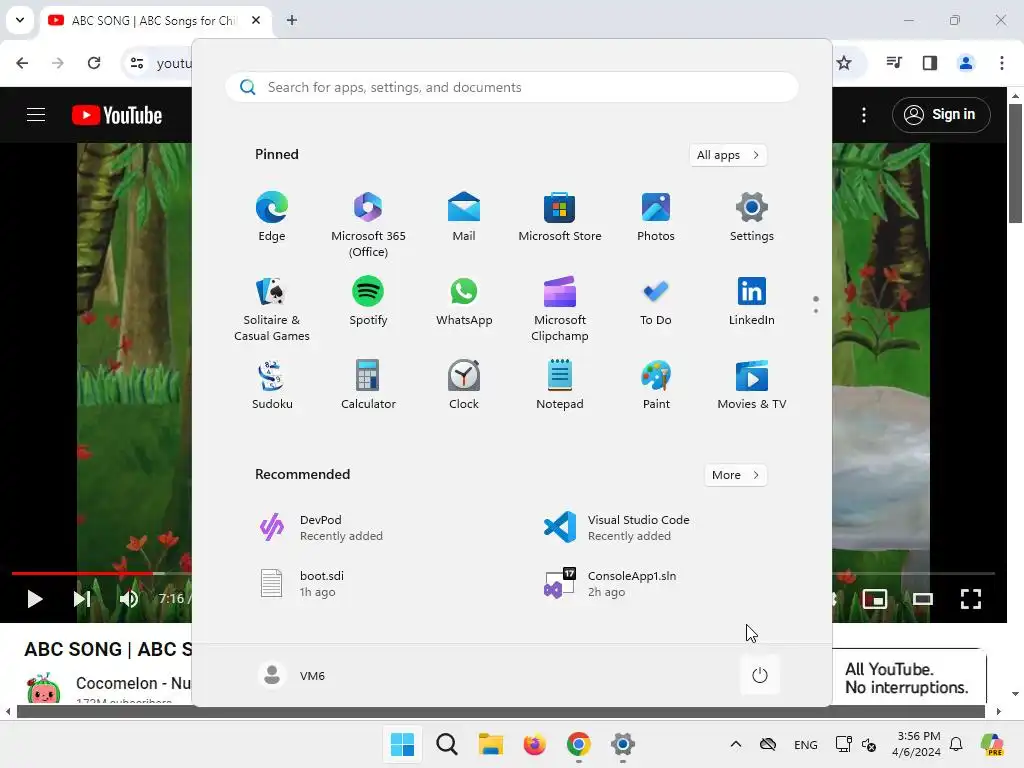The height and width of the screenshot is (768, 1024).
Task: Show More recommended items
Action: [x=735, y=475]
